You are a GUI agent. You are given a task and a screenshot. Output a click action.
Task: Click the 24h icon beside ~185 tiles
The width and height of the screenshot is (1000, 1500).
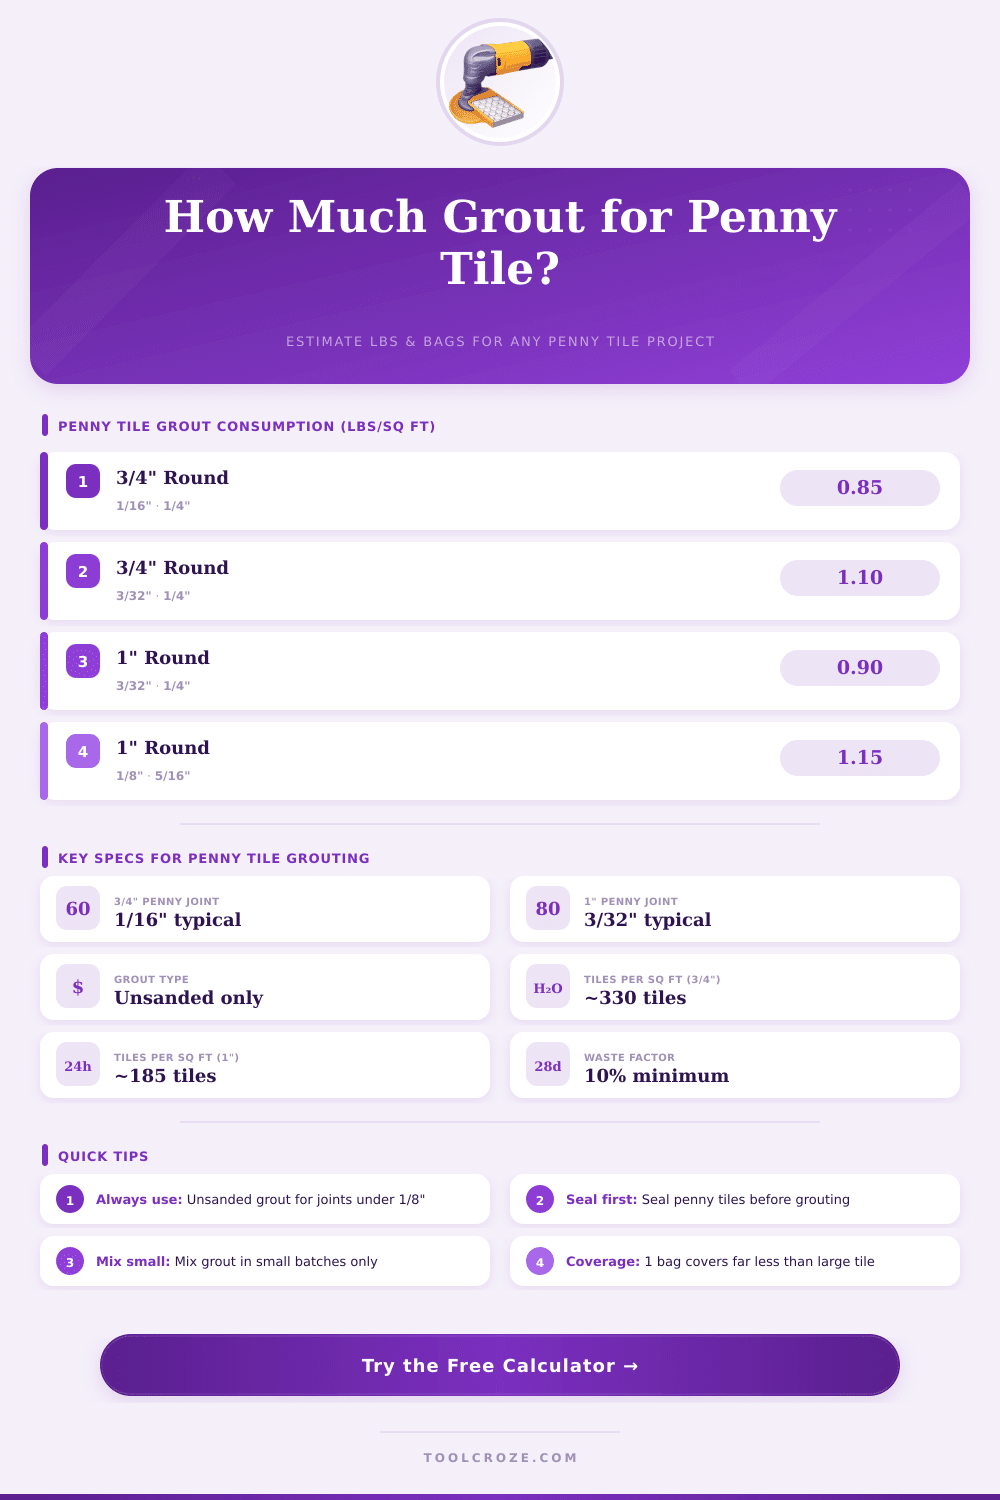(78, 1065)
